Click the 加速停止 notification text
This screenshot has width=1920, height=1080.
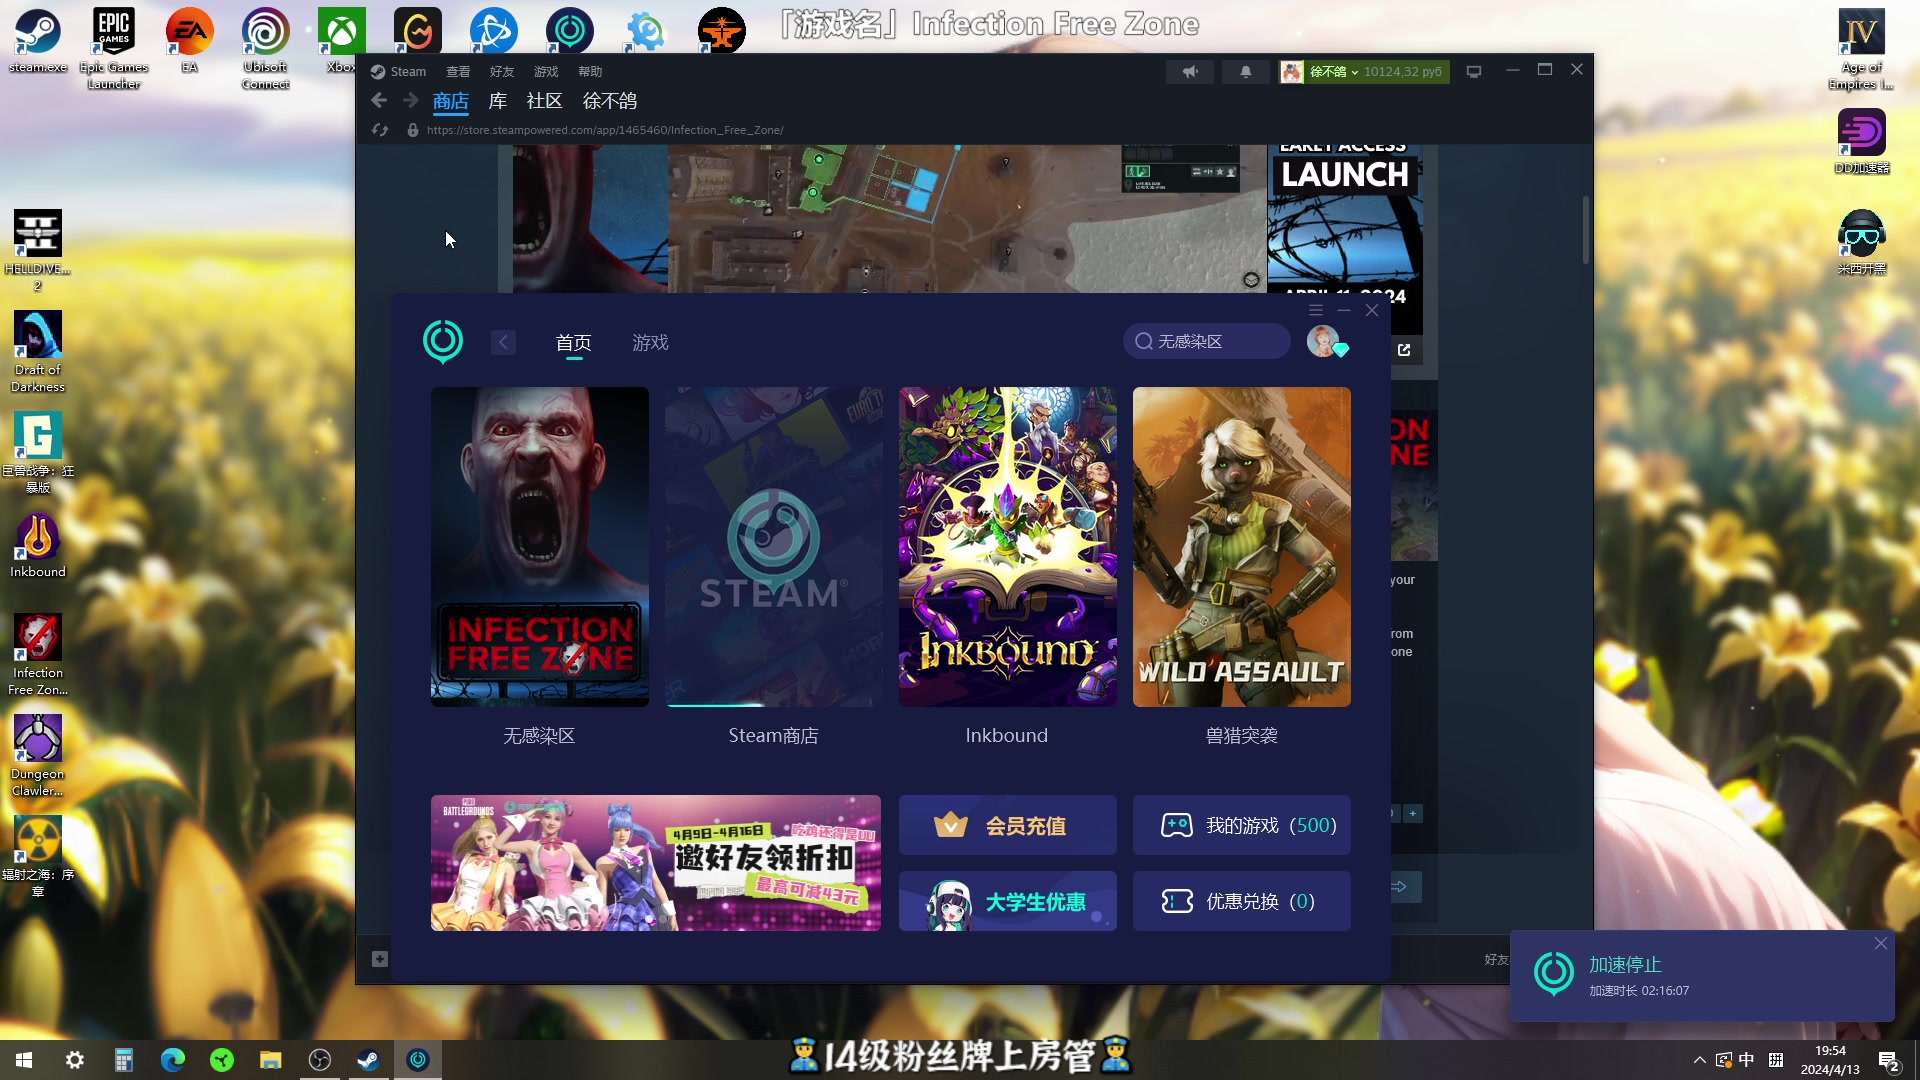[1625, 964]
